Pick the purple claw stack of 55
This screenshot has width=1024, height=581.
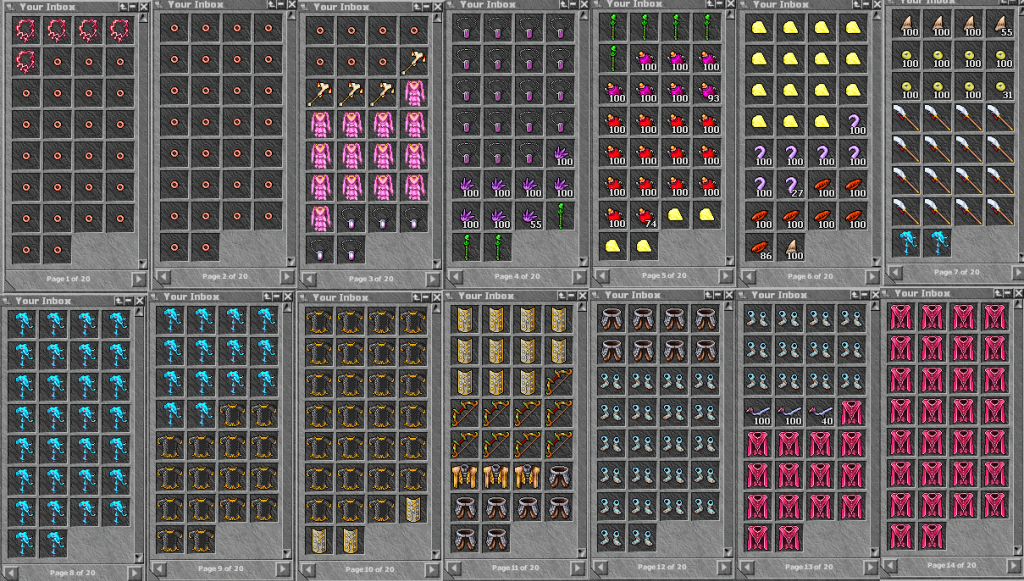tap(530, 216)
